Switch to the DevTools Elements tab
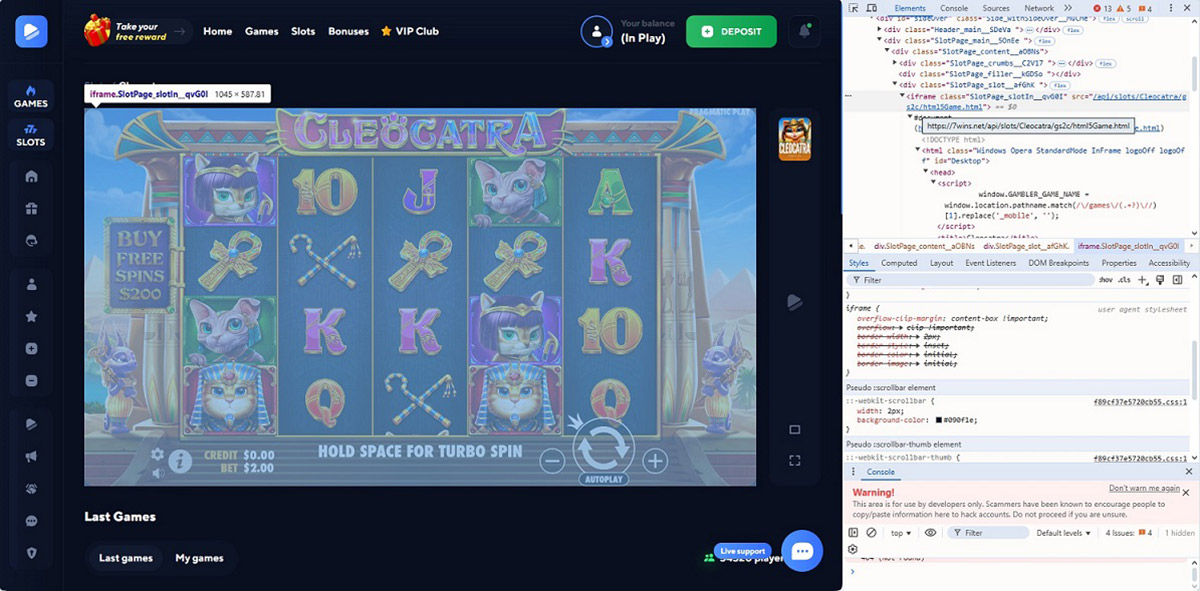 [910, 8]
